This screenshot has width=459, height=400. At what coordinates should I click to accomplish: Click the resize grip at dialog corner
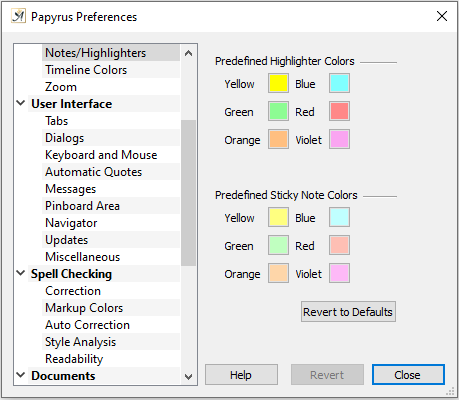450,391
